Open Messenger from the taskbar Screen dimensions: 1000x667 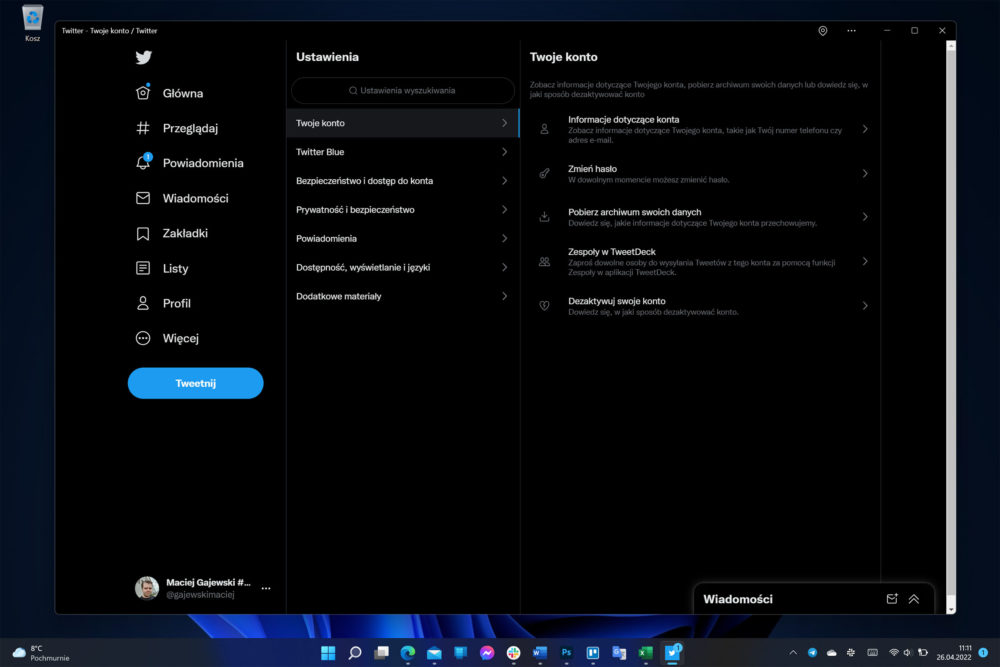point(487,652)
